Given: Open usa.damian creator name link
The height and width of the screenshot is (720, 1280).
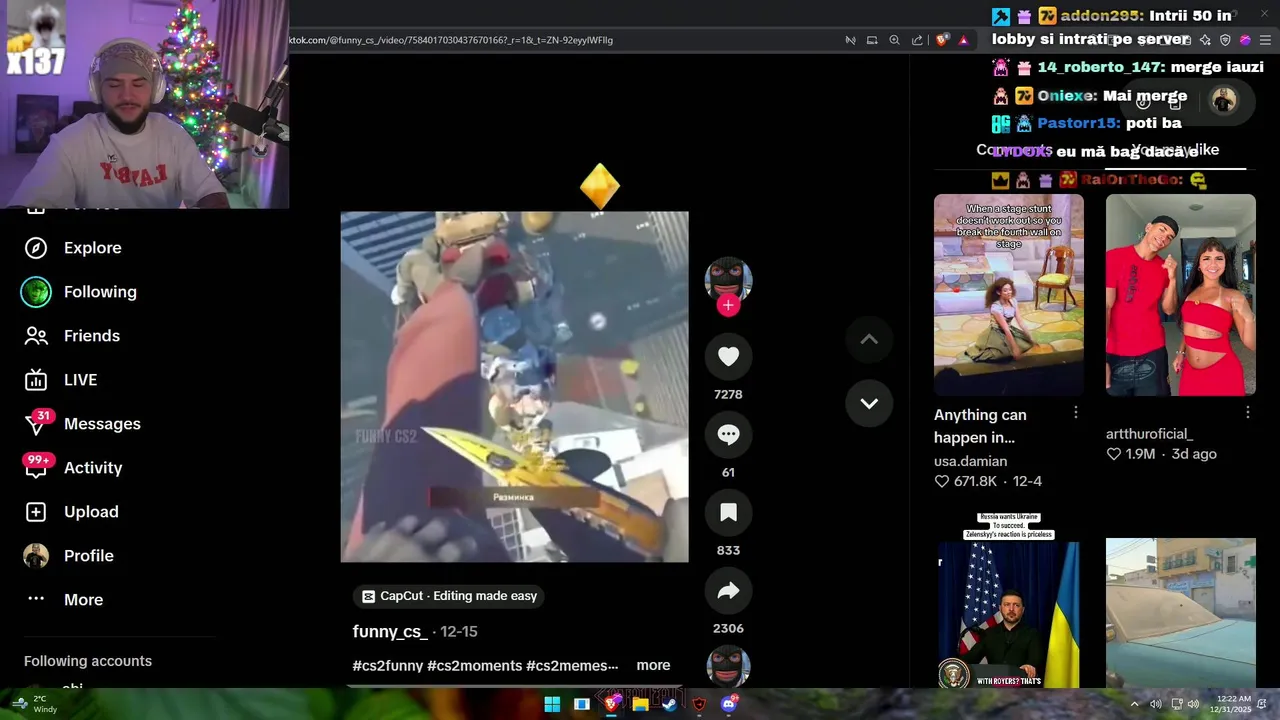Looking at the screenshot, I should point(970,461).
